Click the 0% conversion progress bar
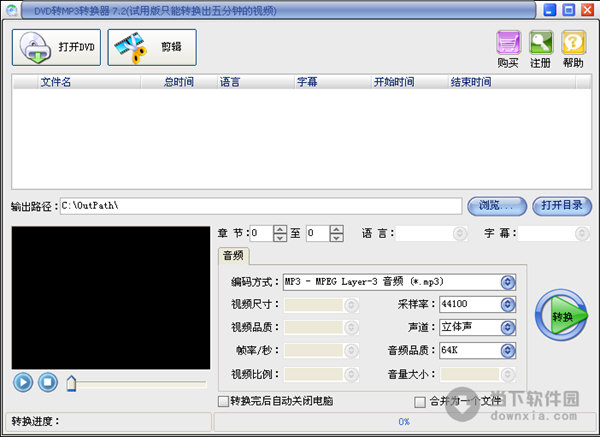This screenshot has height=437, width=600. [404, 422]
